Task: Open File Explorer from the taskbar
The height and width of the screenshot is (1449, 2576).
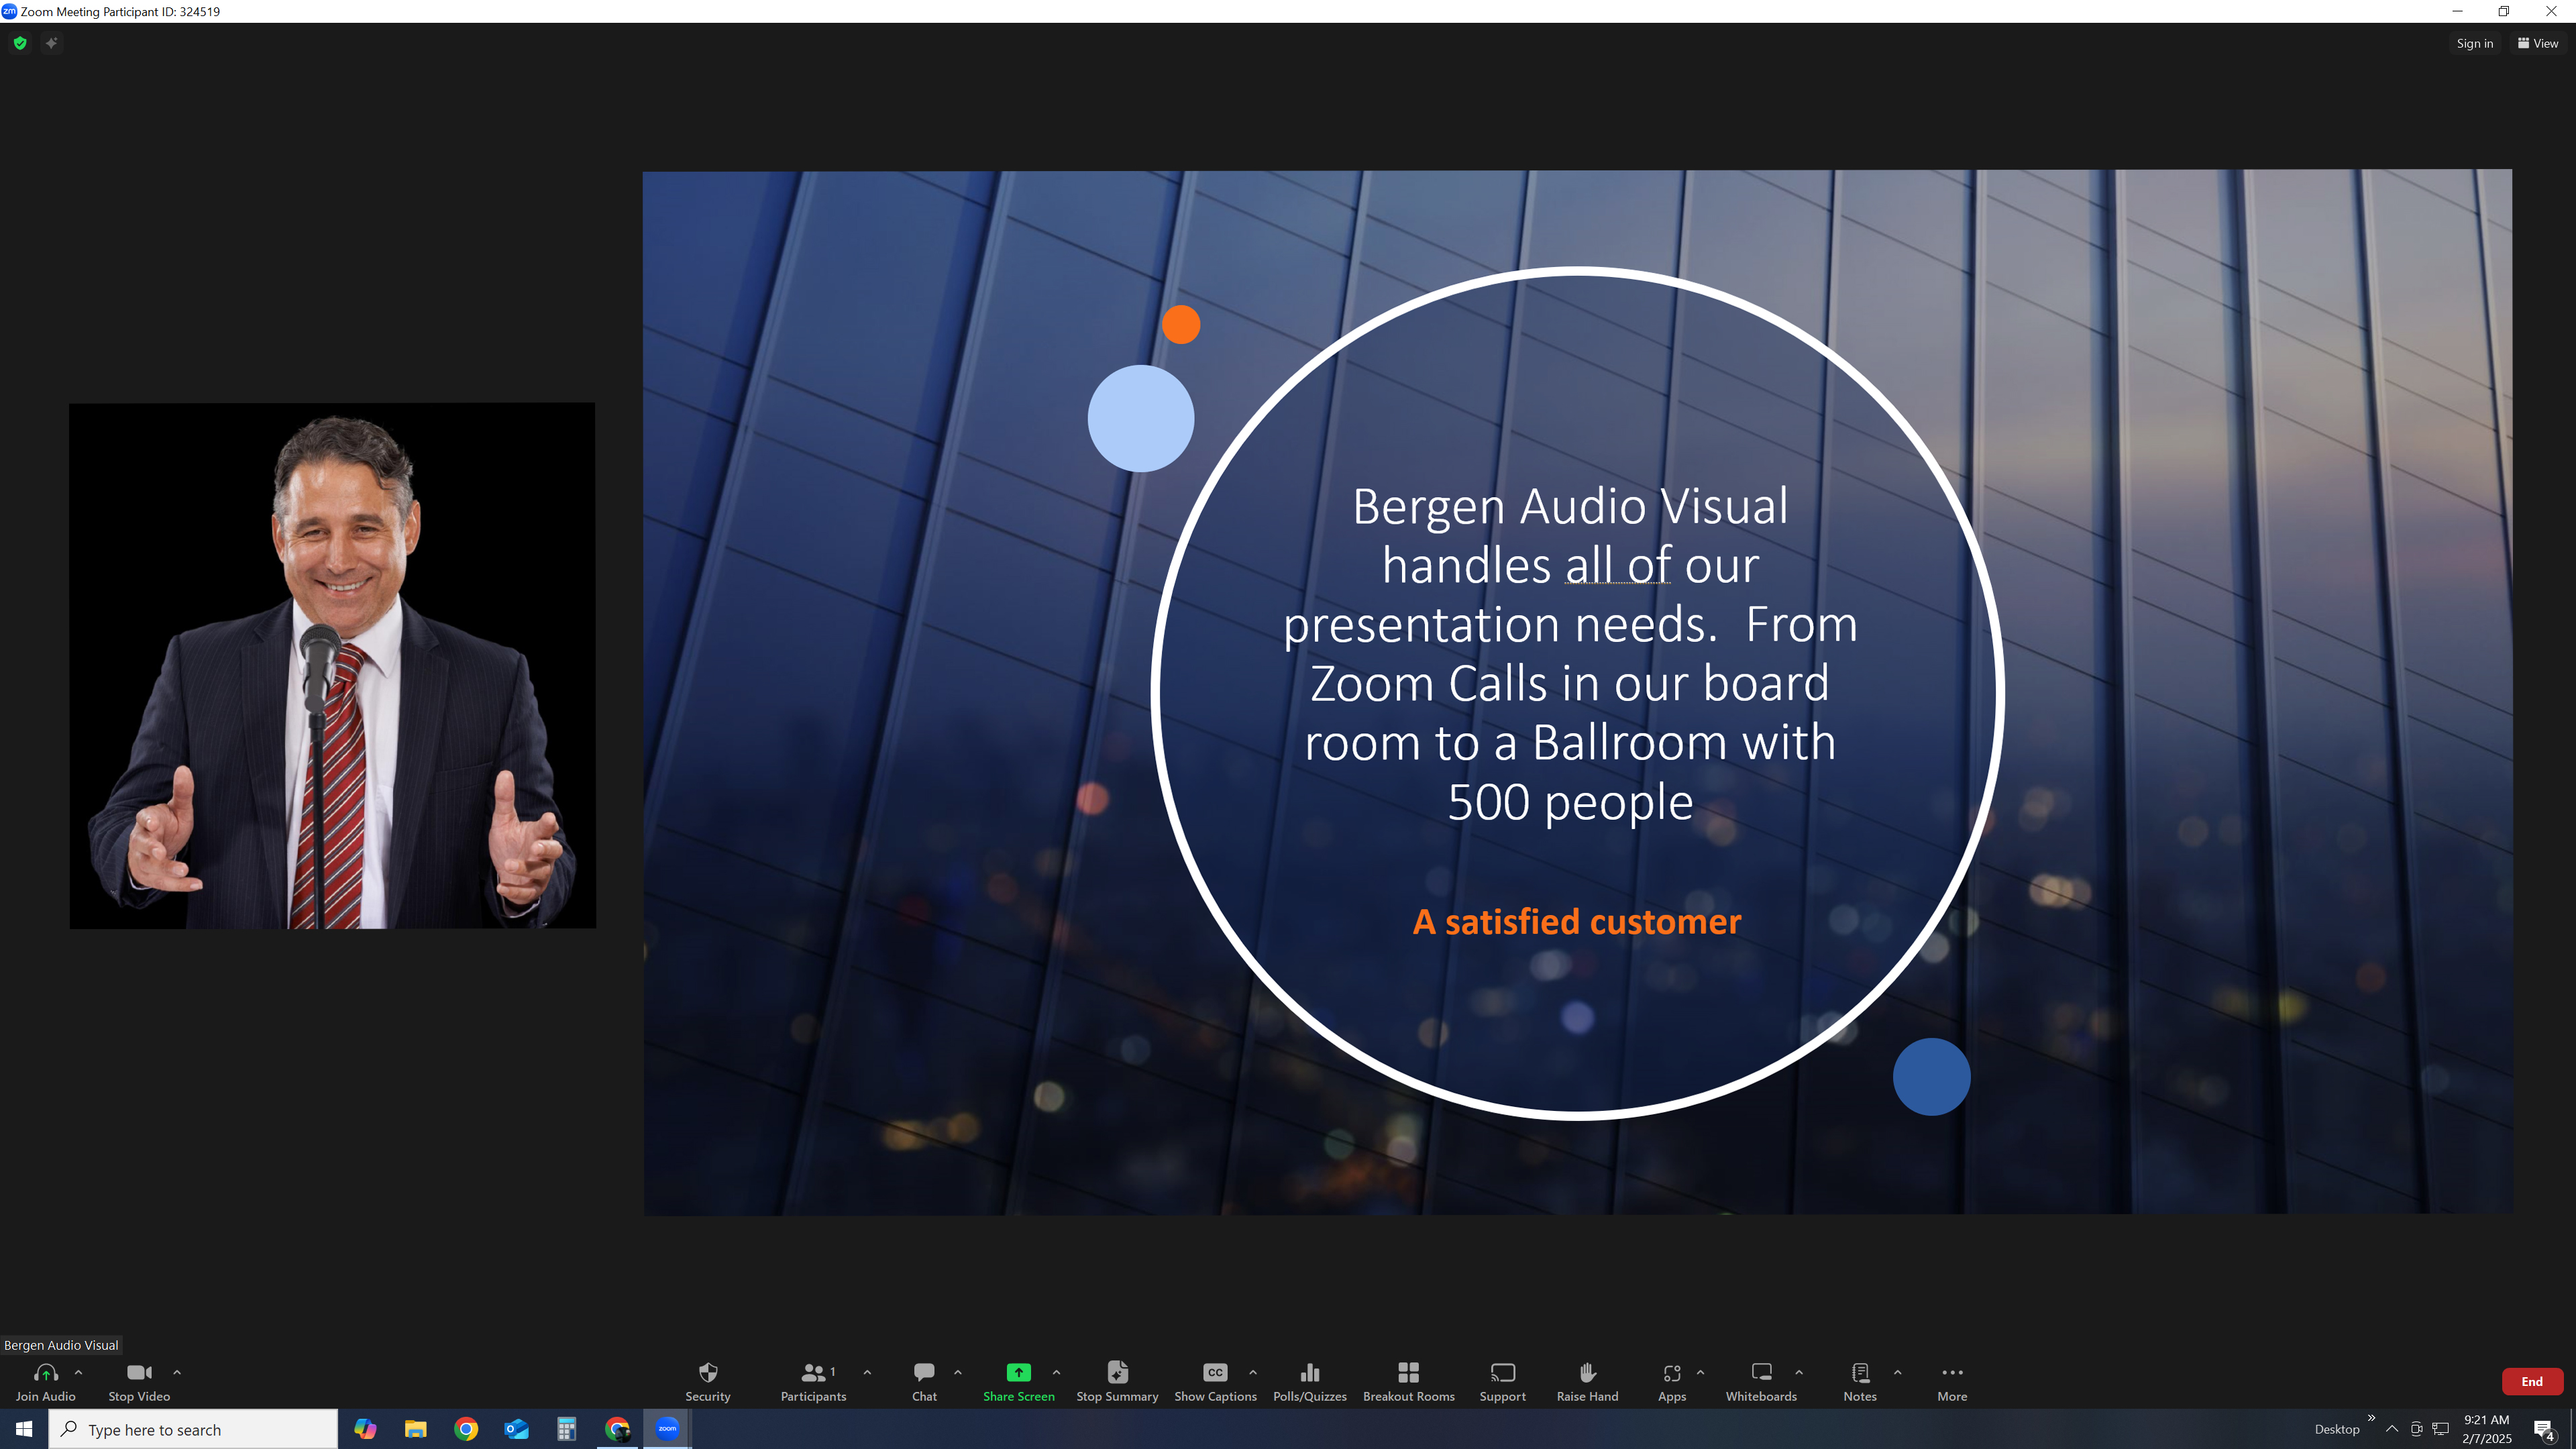Action: [x=415, y=1429]
